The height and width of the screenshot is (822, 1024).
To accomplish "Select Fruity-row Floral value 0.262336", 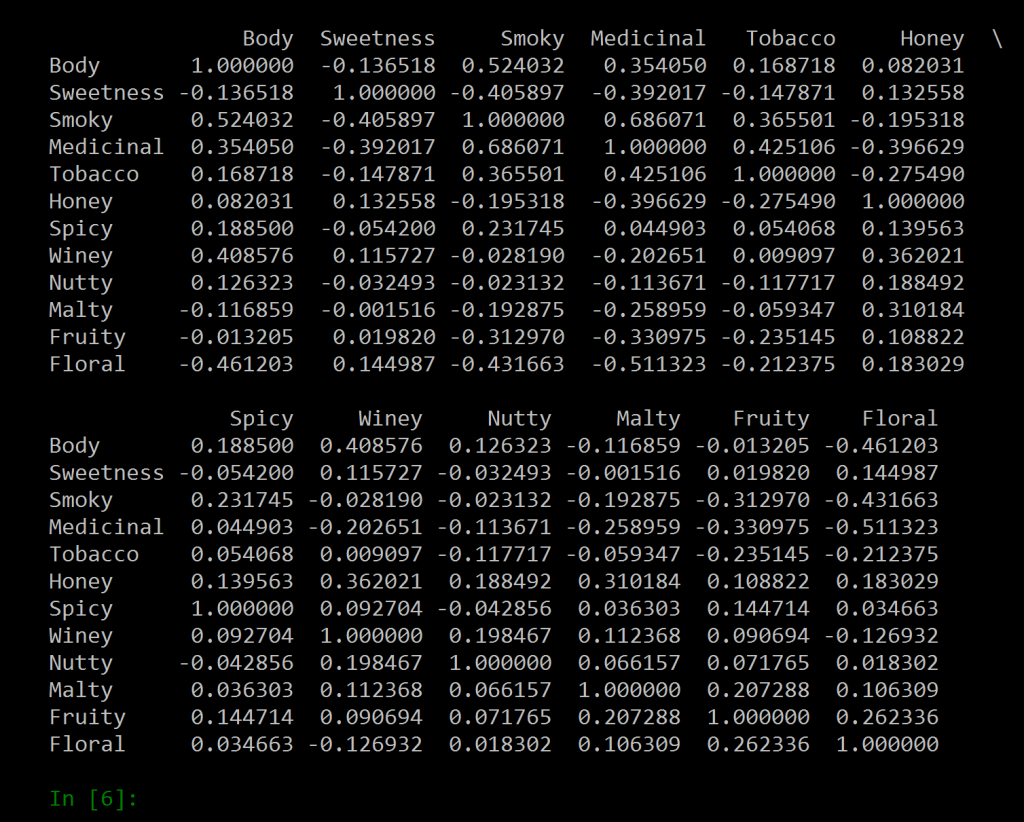I will [887, 717].
